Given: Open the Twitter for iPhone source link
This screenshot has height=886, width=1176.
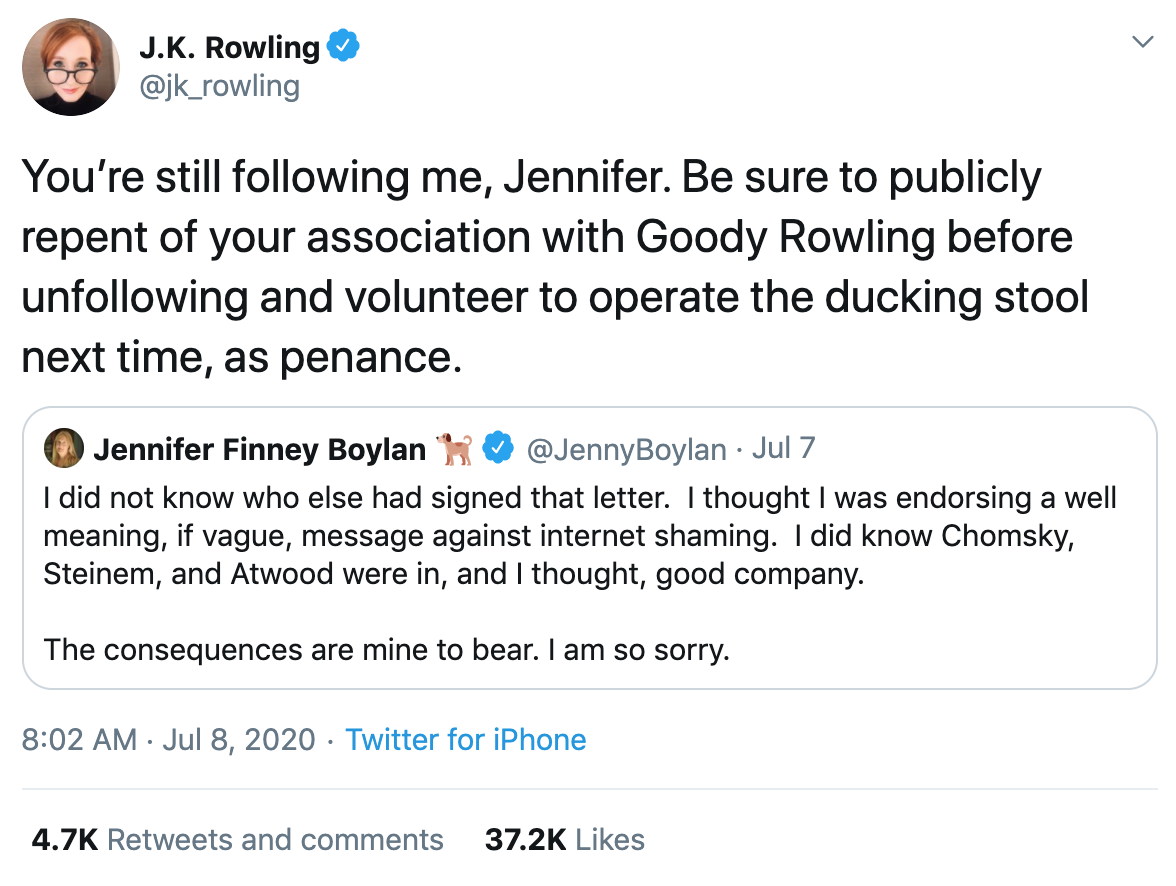Looking at the screenshot, I should (465, 740).
